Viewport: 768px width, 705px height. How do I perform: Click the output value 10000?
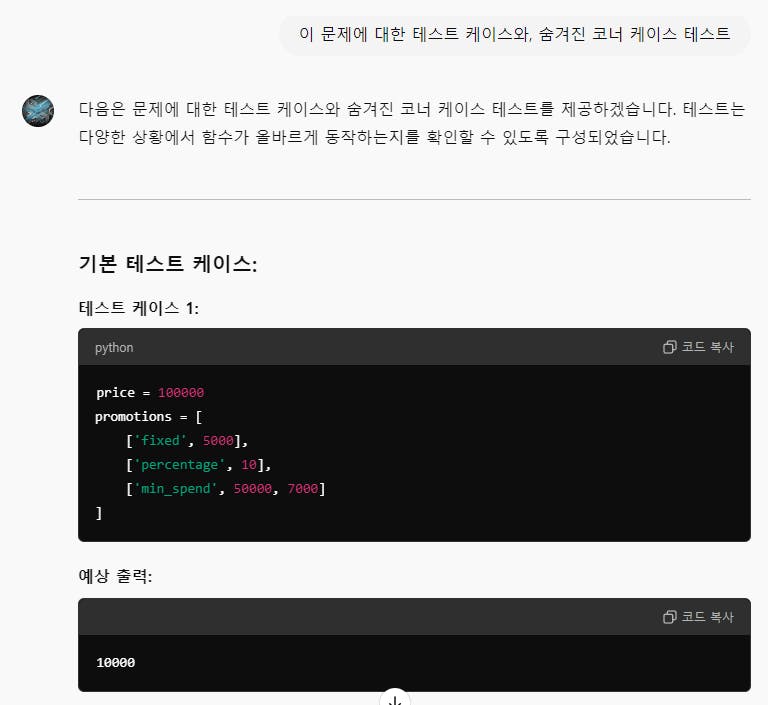click(116, 662)
